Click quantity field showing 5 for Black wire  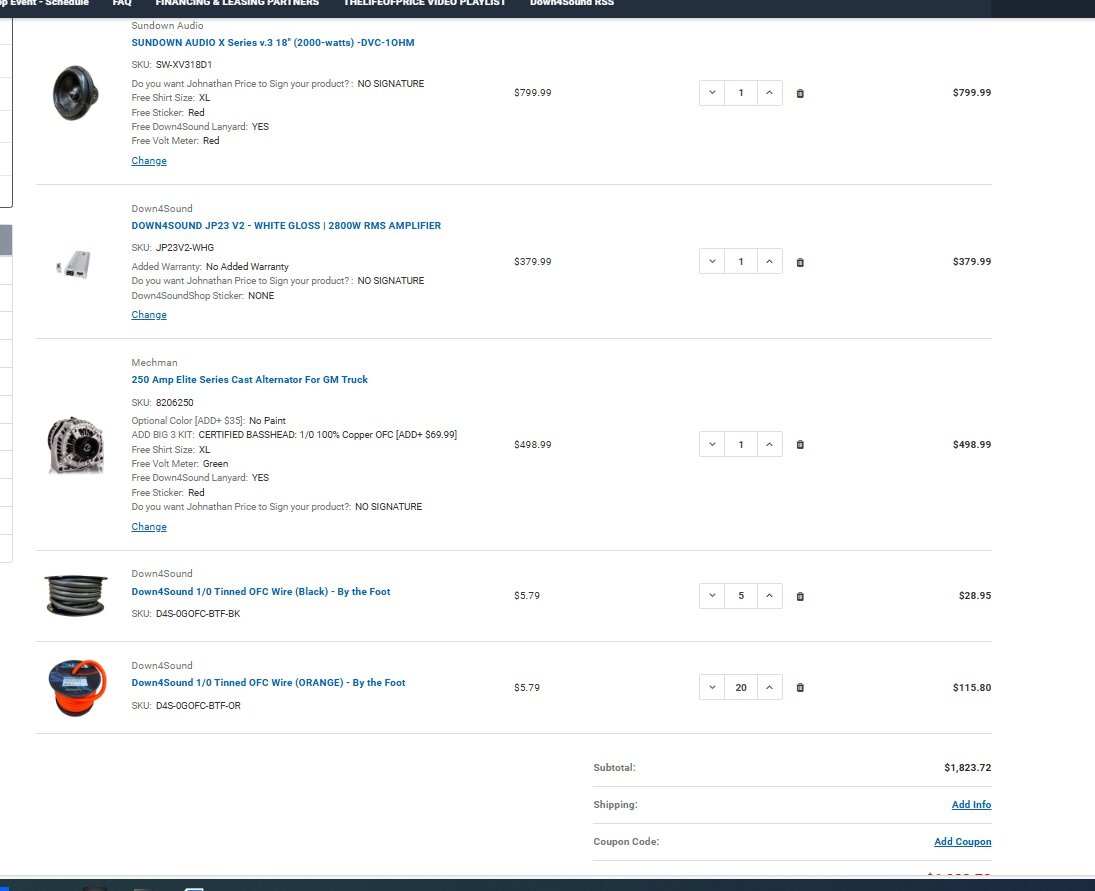pyautogui.click(x=741, y=596)
